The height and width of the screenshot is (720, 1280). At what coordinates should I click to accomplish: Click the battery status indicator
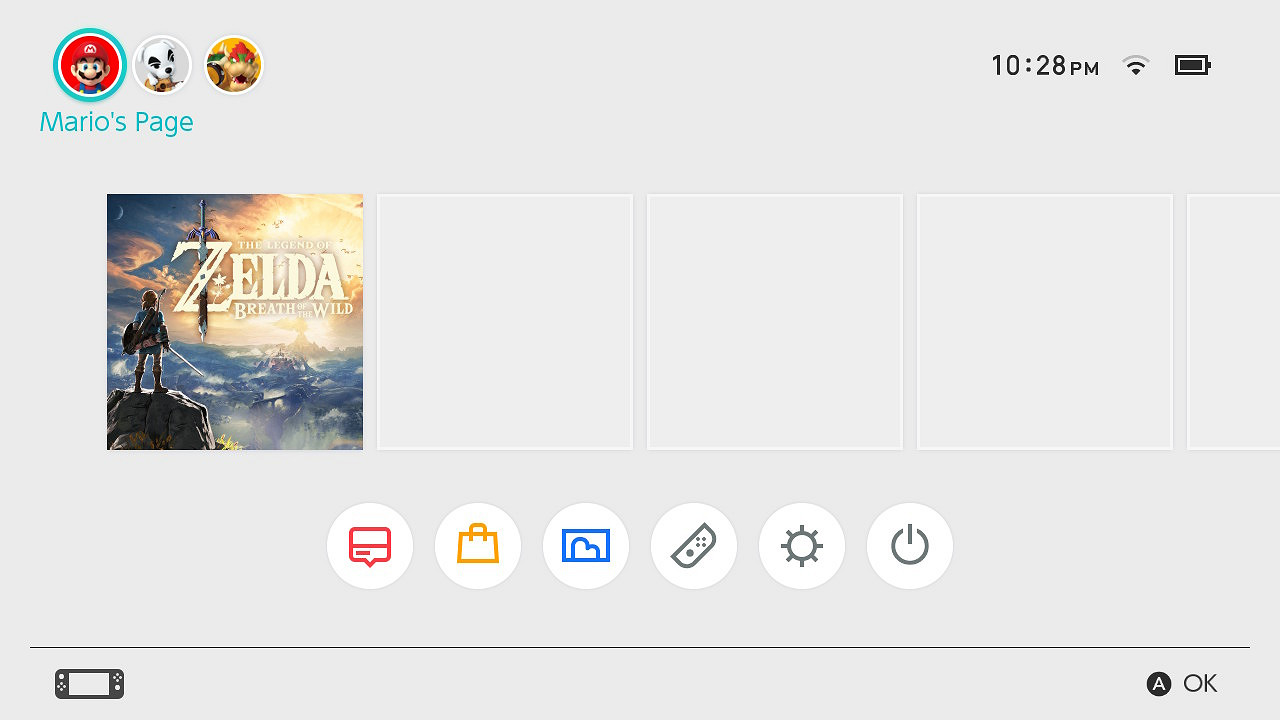1192,66
